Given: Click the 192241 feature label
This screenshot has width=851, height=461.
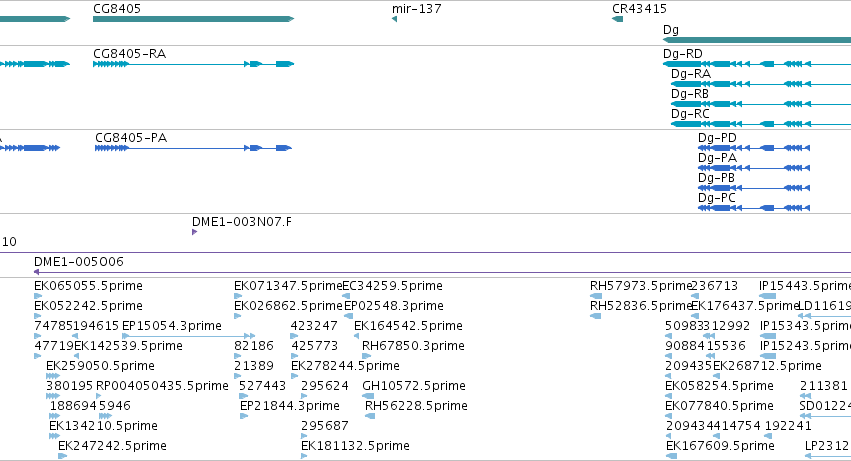Looking at the screenshot, I should coord(788,426).
